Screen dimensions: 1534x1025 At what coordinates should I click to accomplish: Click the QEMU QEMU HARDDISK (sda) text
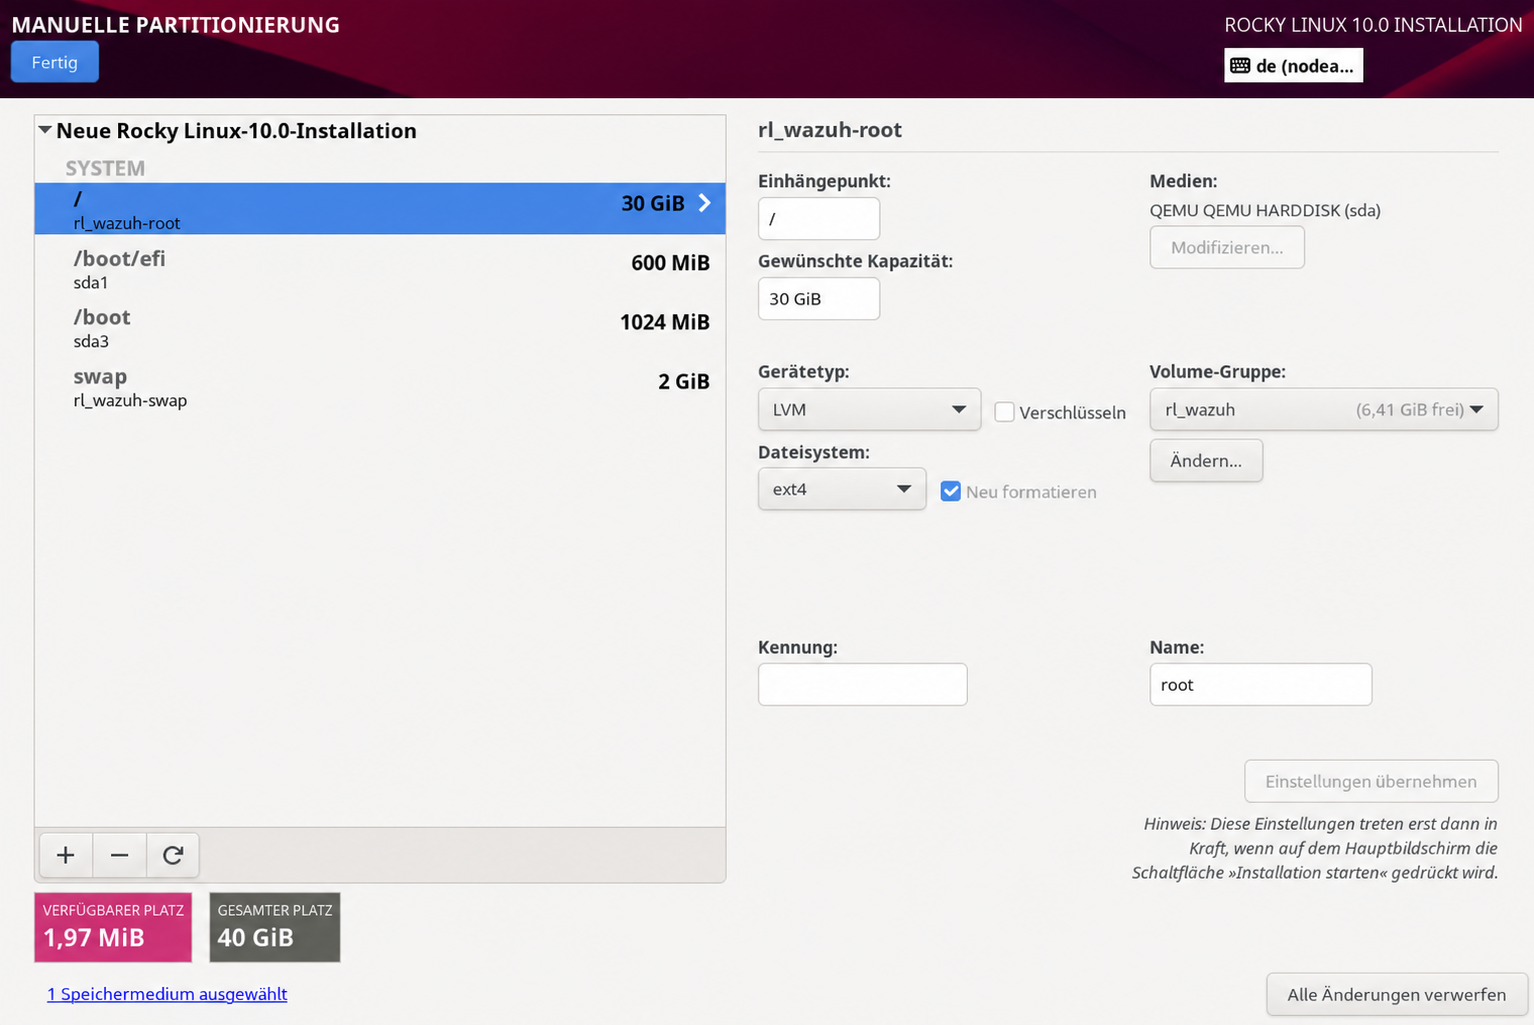(1265, 210)
